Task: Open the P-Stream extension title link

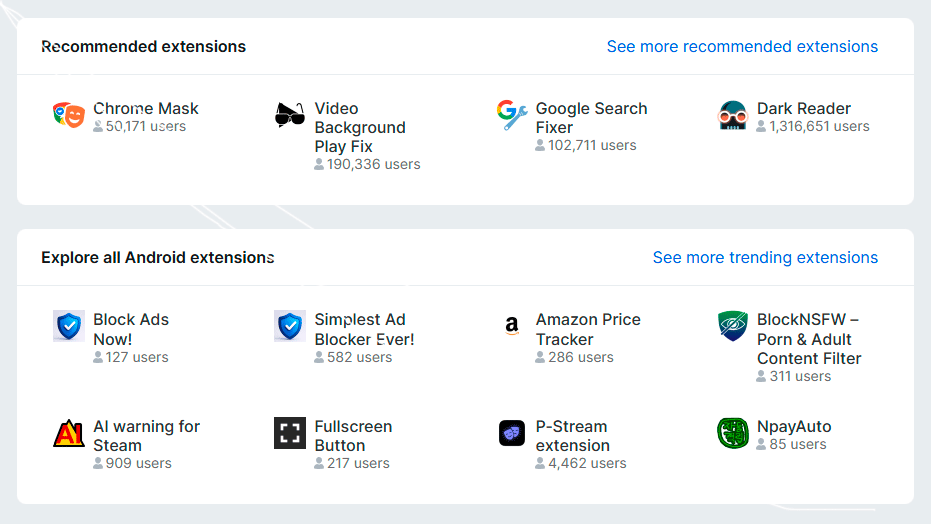Action: 573,436
